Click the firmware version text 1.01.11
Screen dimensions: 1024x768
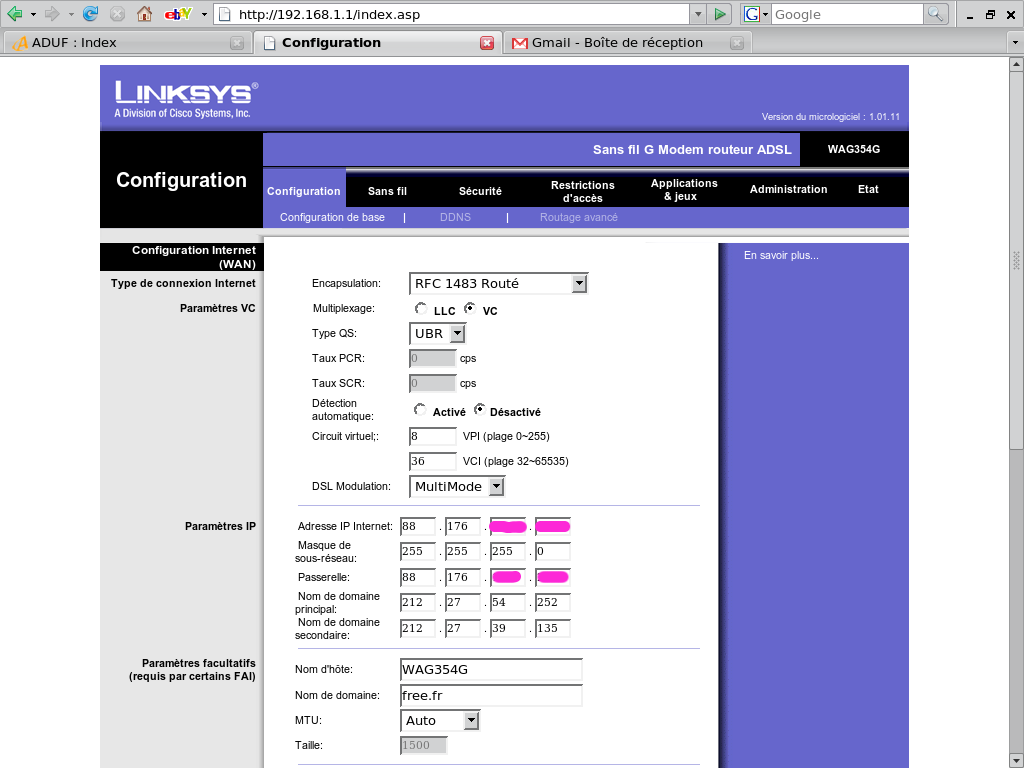tap(884, 116)
